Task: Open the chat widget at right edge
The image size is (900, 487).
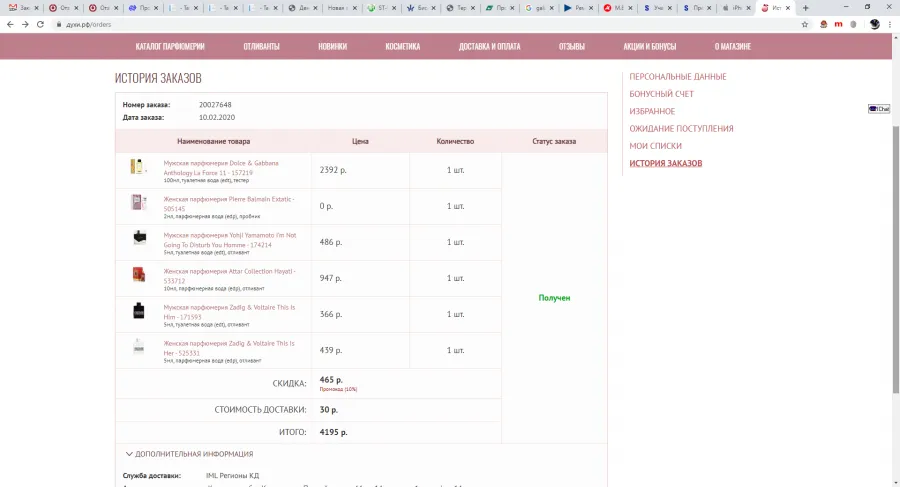Action: pos(879,109)
